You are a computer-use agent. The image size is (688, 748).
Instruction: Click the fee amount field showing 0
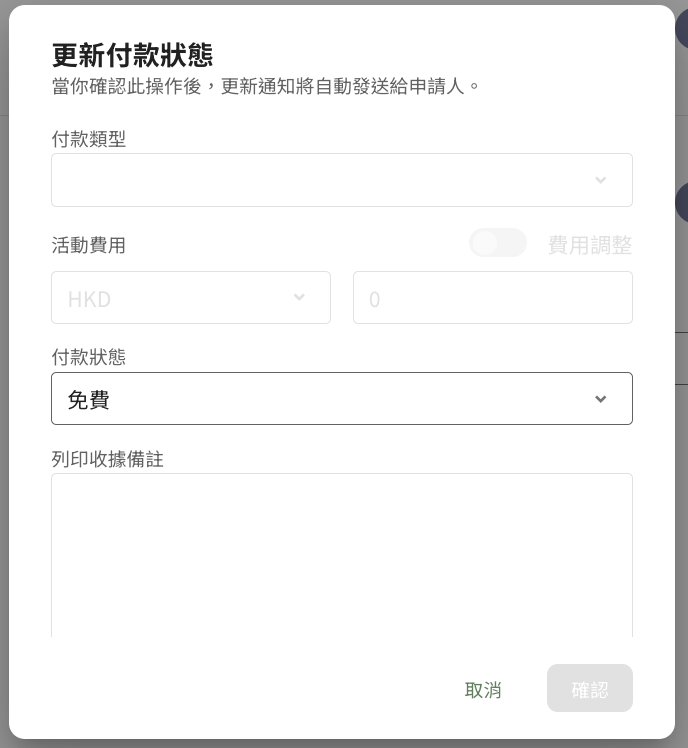[492, 298]
